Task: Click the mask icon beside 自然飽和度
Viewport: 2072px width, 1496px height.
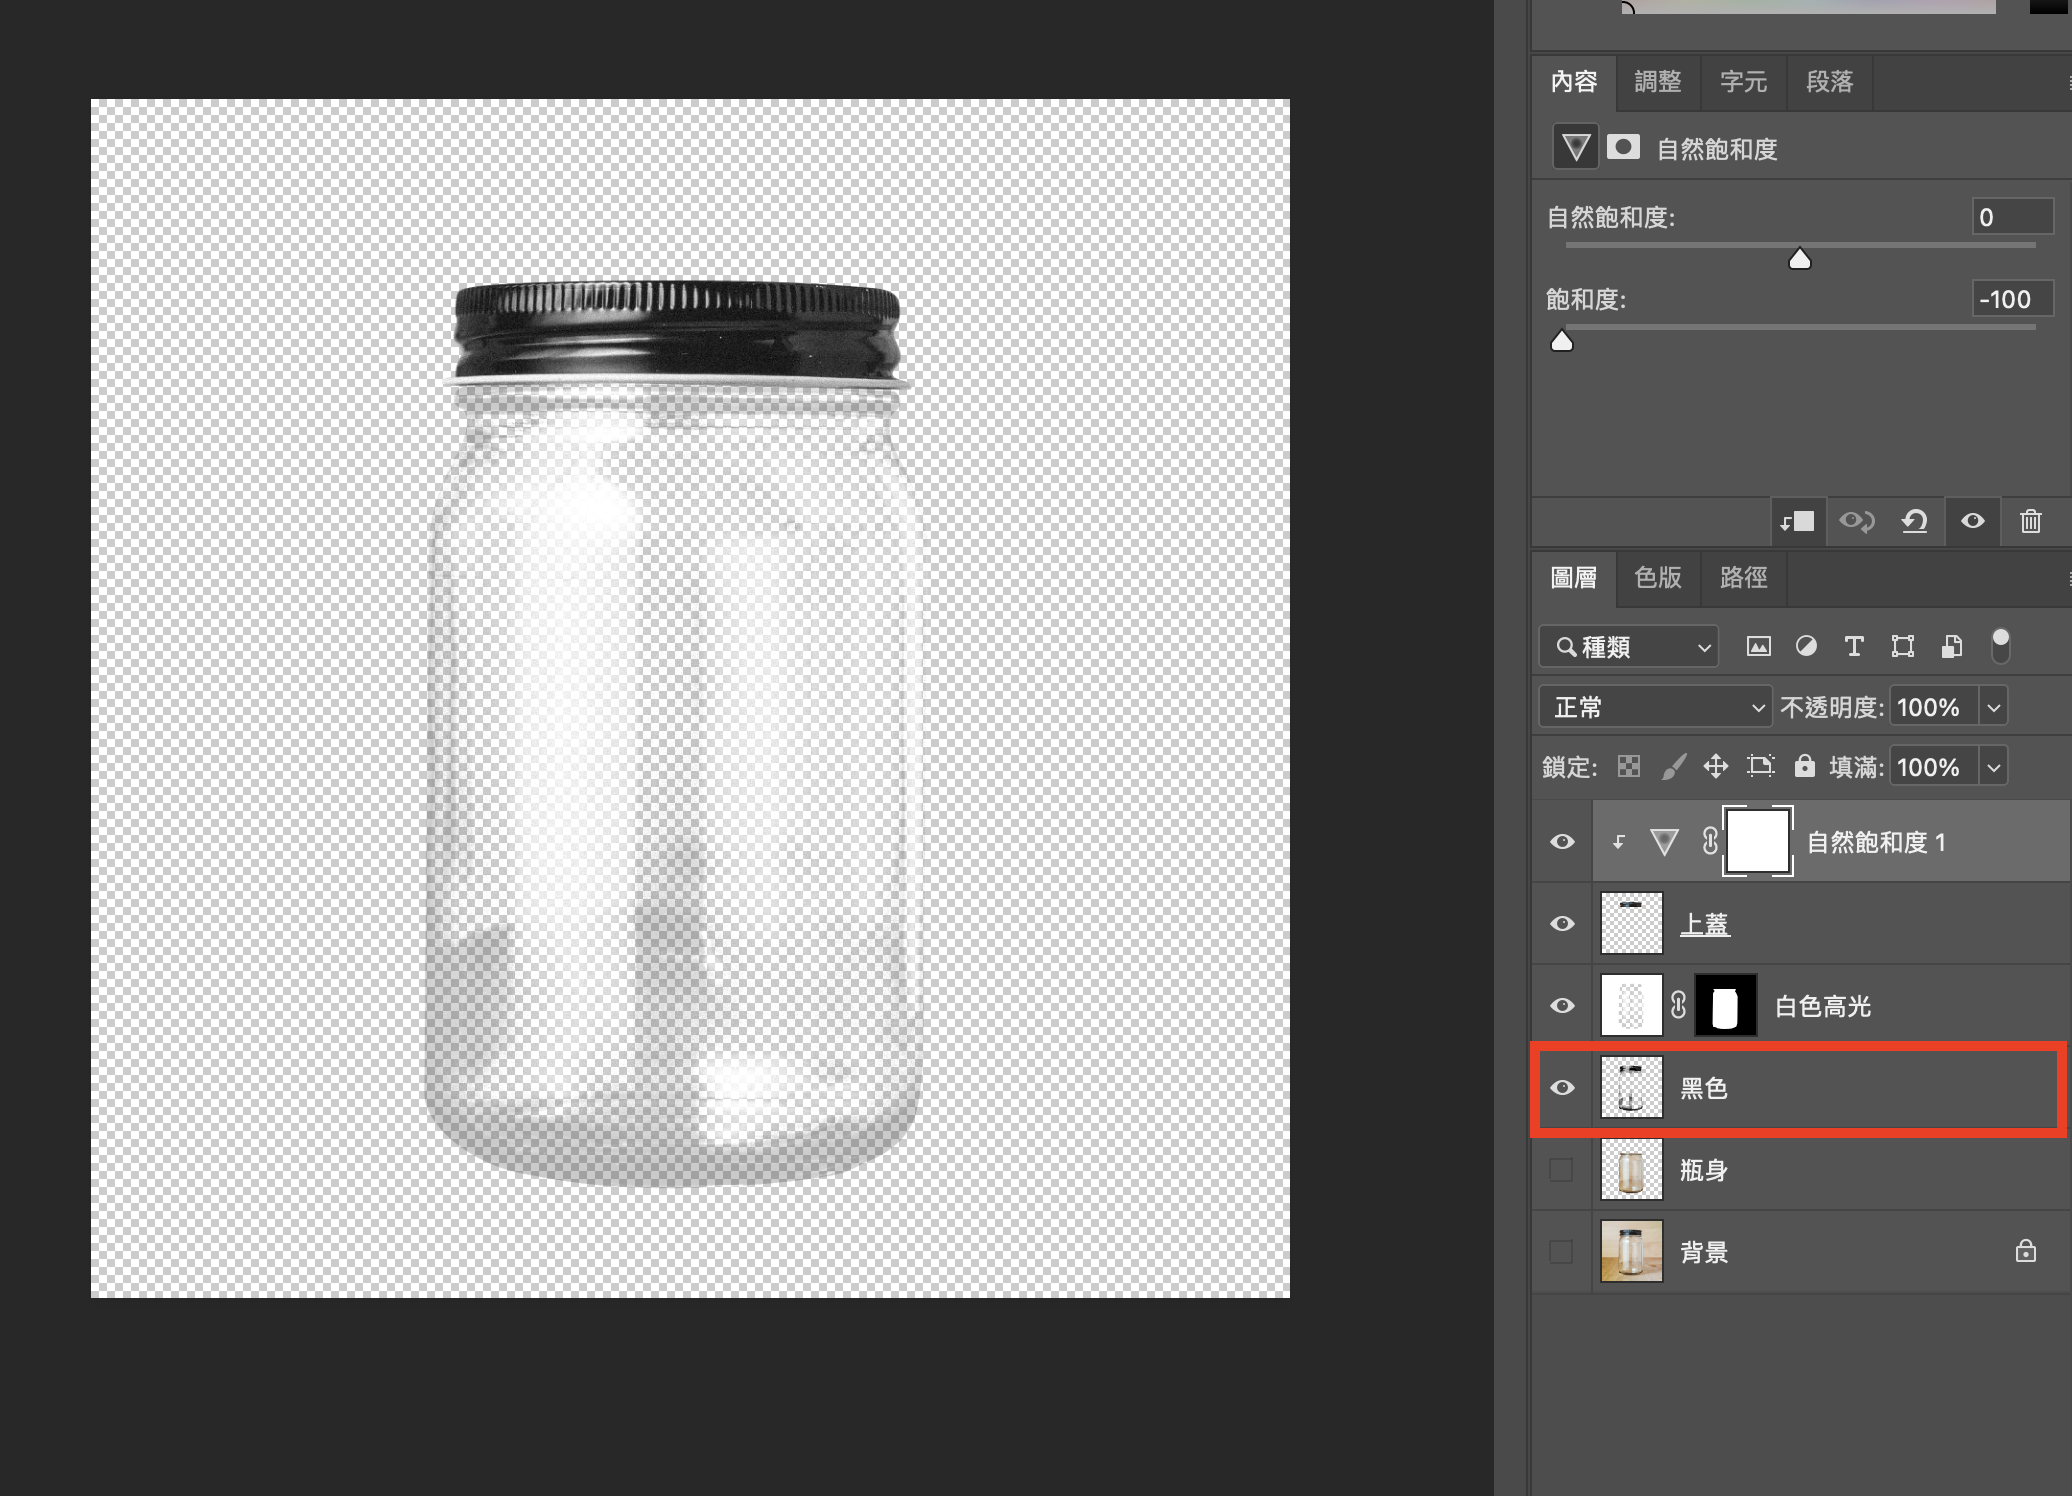Action: click(x=1623, y=147)
